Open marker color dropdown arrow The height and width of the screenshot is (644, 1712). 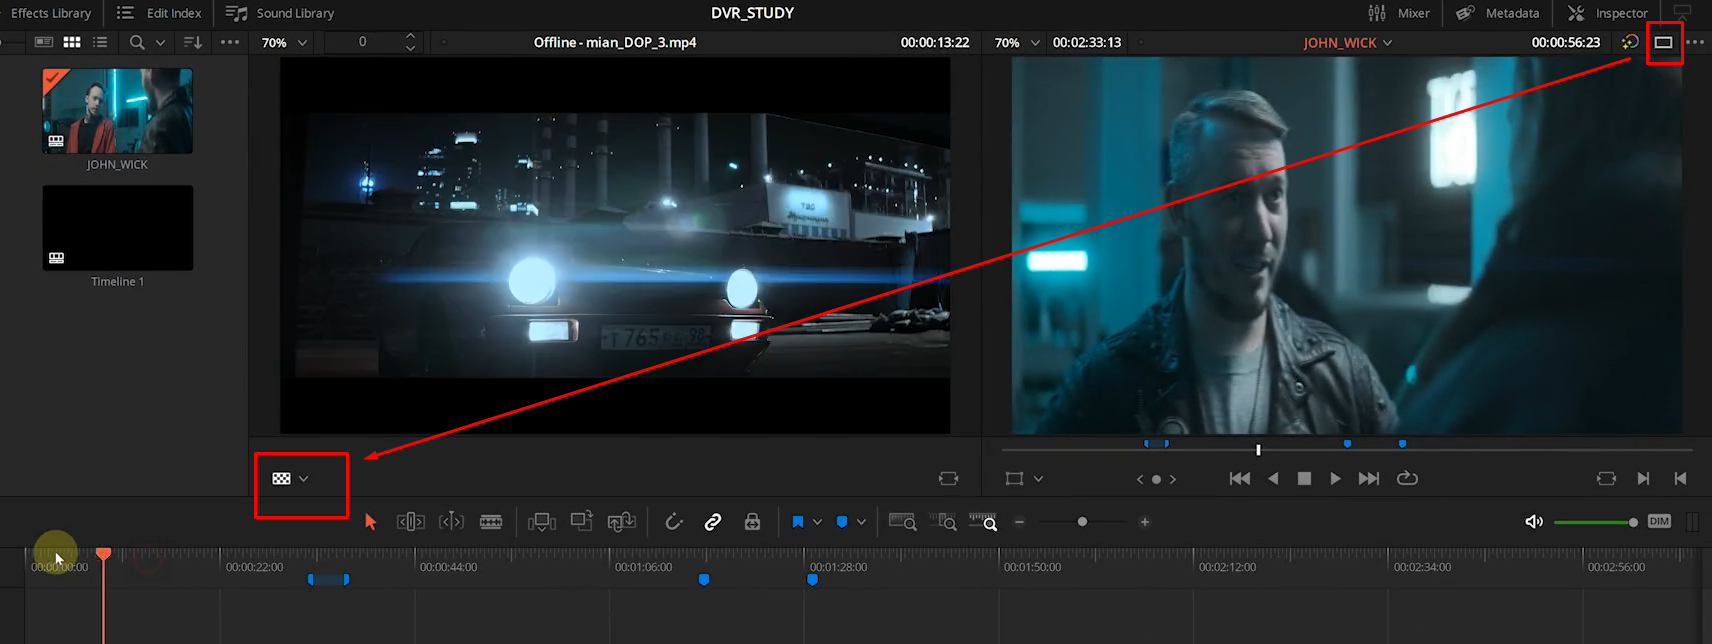coord(861,522)
